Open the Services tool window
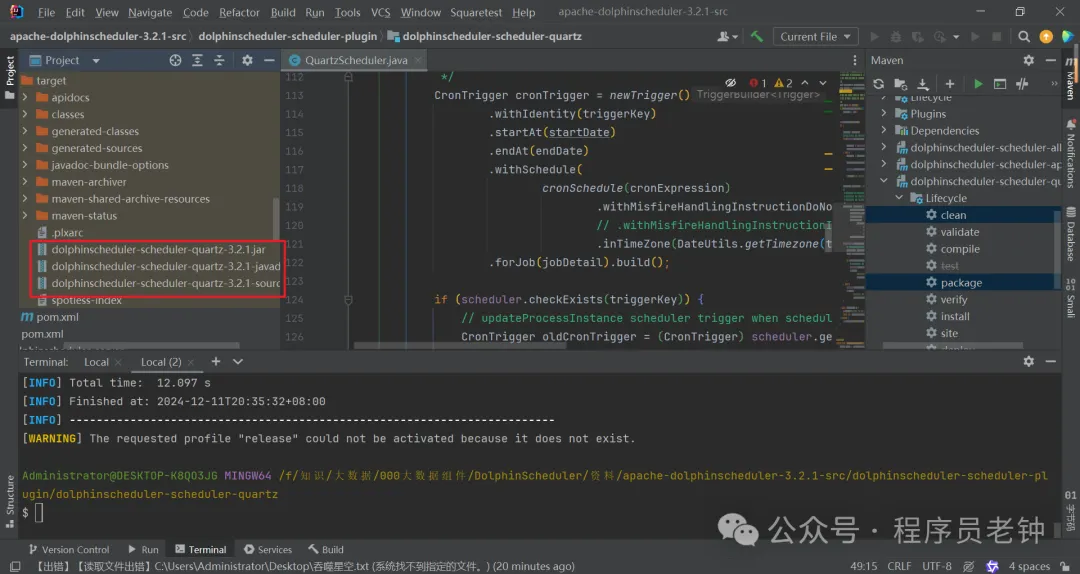 [x=268, y=549]
